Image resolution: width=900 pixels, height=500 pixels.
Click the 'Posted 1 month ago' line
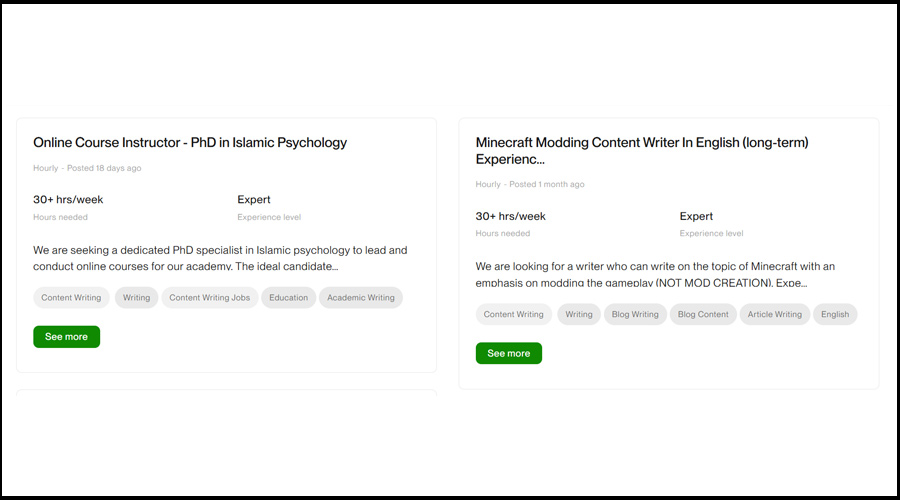pos(546,185)
